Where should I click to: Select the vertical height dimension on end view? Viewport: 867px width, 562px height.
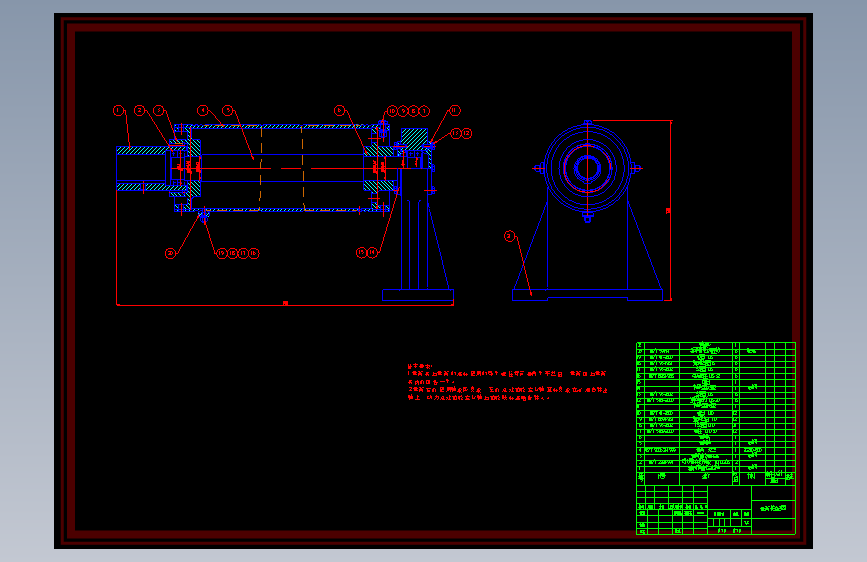click(670, 210)
